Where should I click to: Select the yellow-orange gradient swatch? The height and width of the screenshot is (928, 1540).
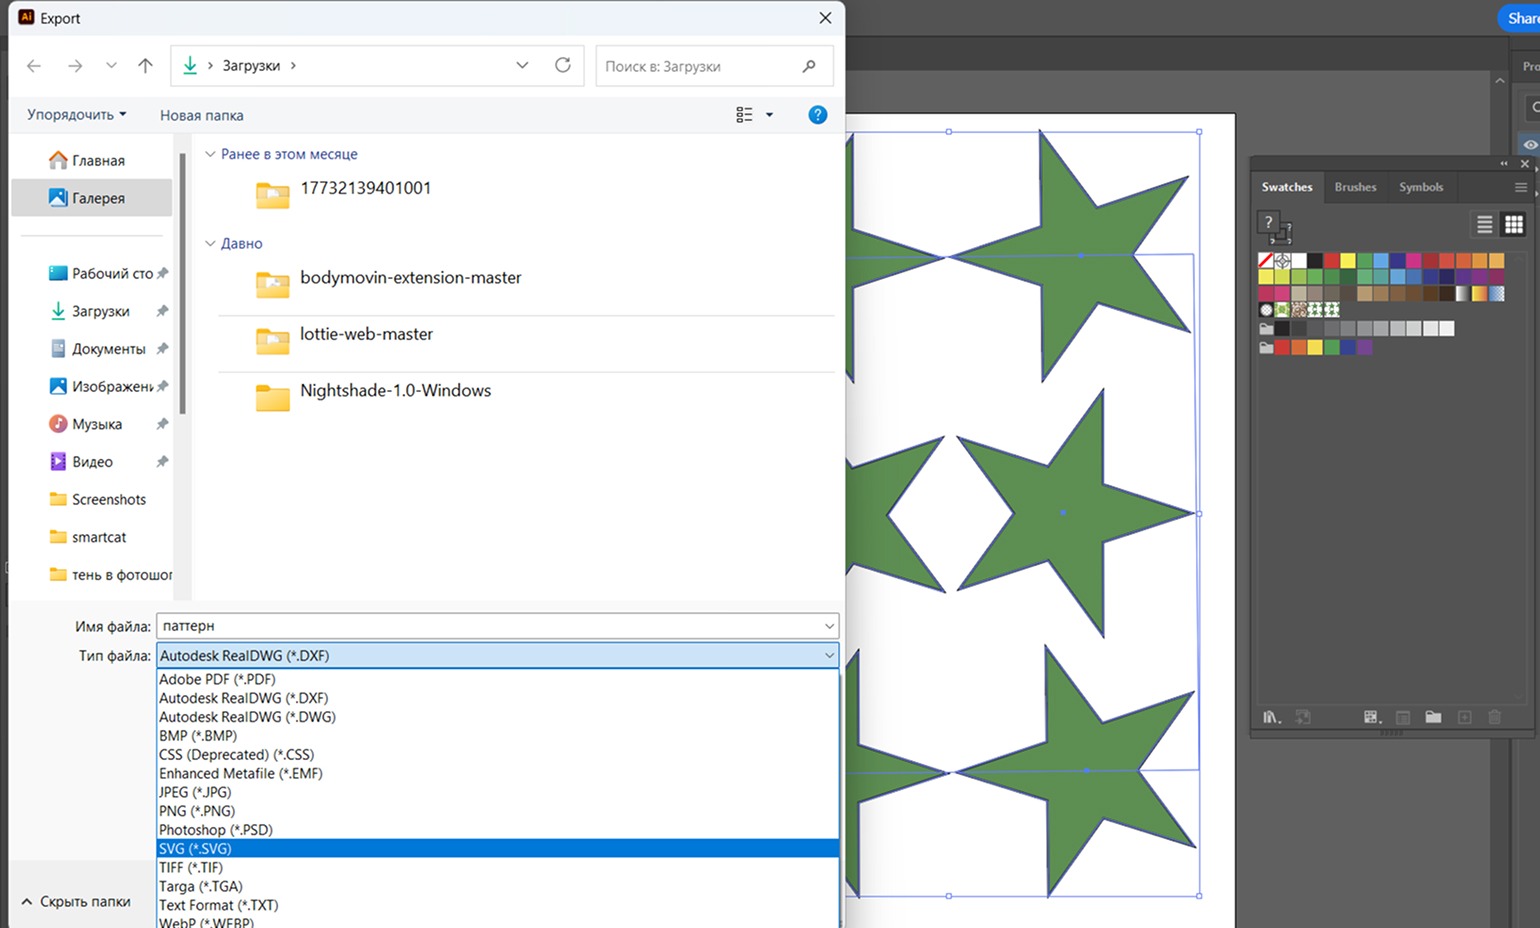[1479, 294]
